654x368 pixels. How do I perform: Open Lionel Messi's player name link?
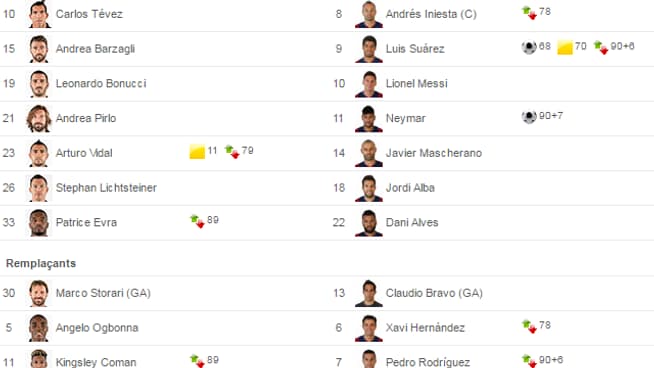pos(416,83)
